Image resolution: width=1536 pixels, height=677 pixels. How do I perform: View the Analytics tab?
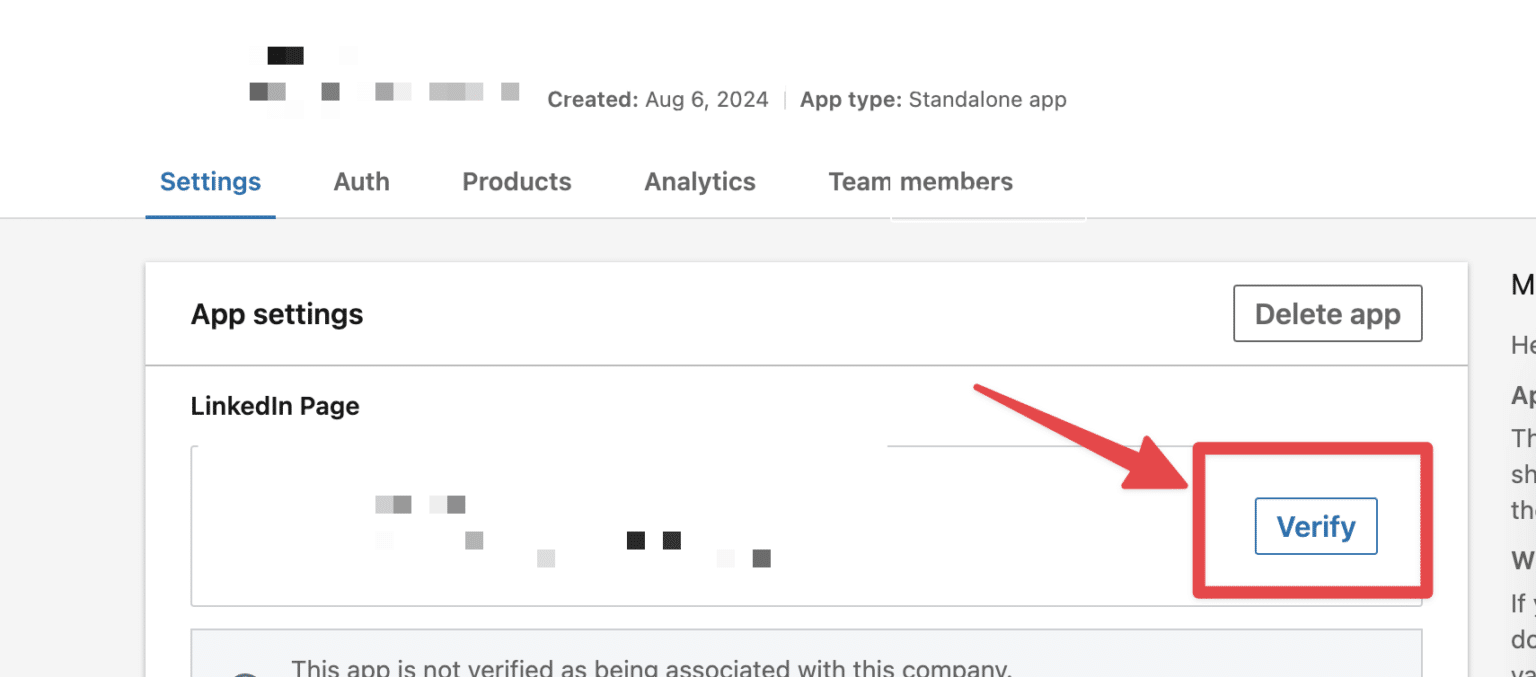699,182
